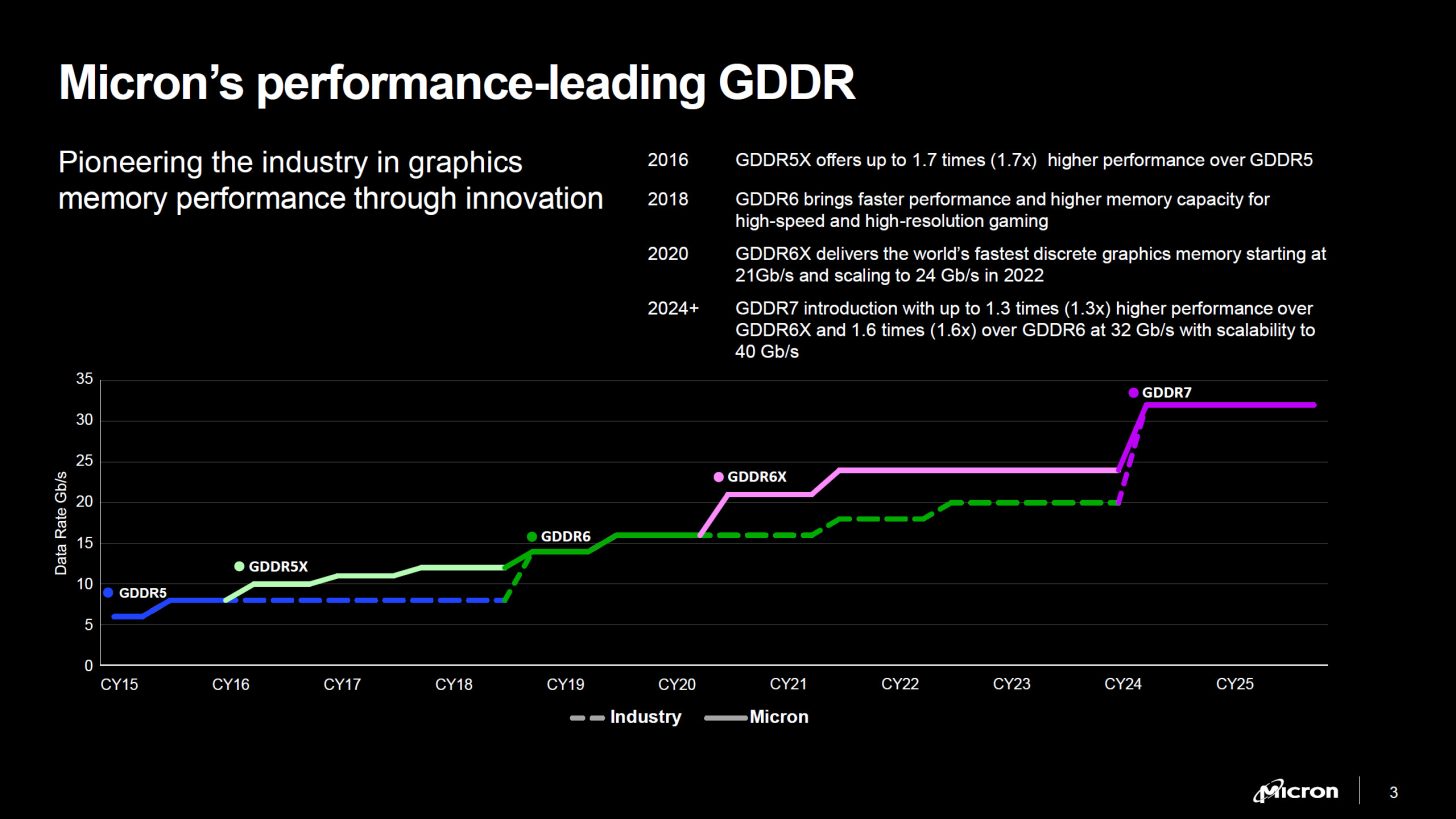
Task: Click the y-axis value 0
Action: click(x=88, y=665)
